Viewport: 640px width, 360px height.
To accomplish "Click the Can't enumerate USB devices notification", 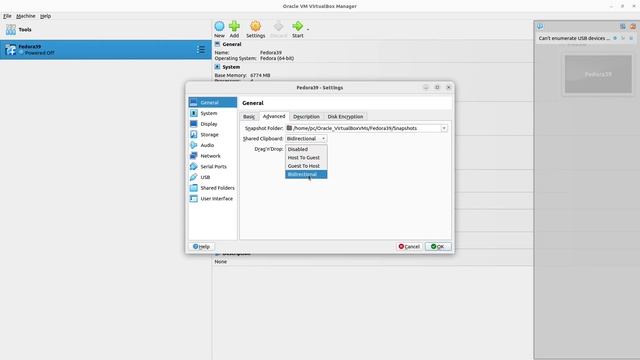I will pyautogui.click(x=574, y=38).
